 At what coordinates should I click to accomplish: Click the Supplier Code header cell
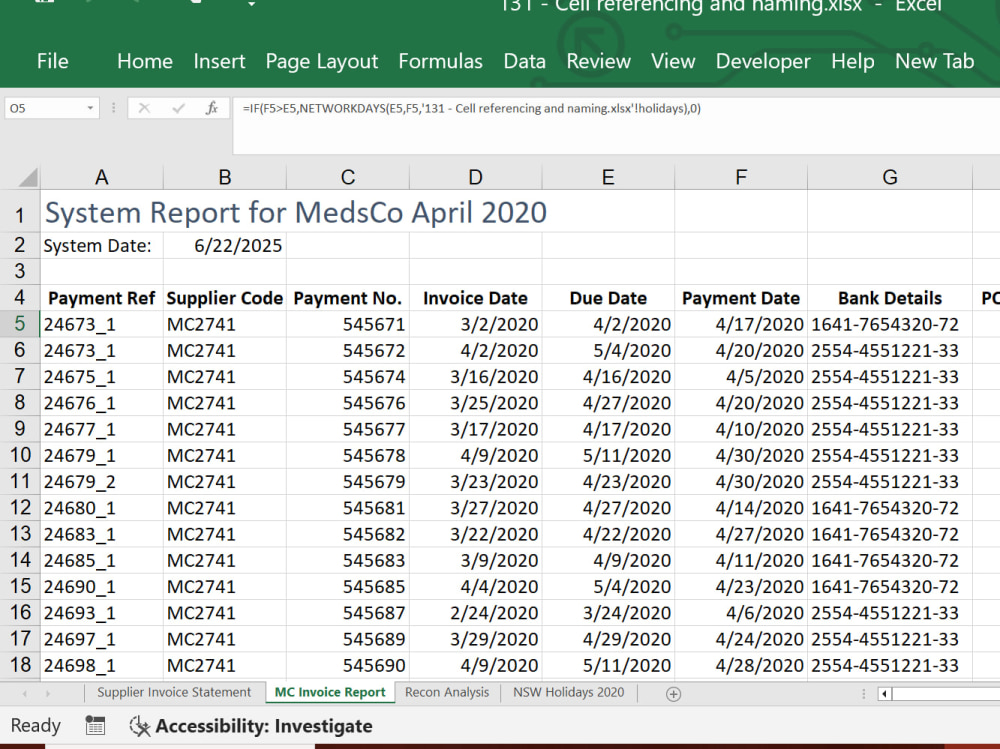click(x=224, y=298)
